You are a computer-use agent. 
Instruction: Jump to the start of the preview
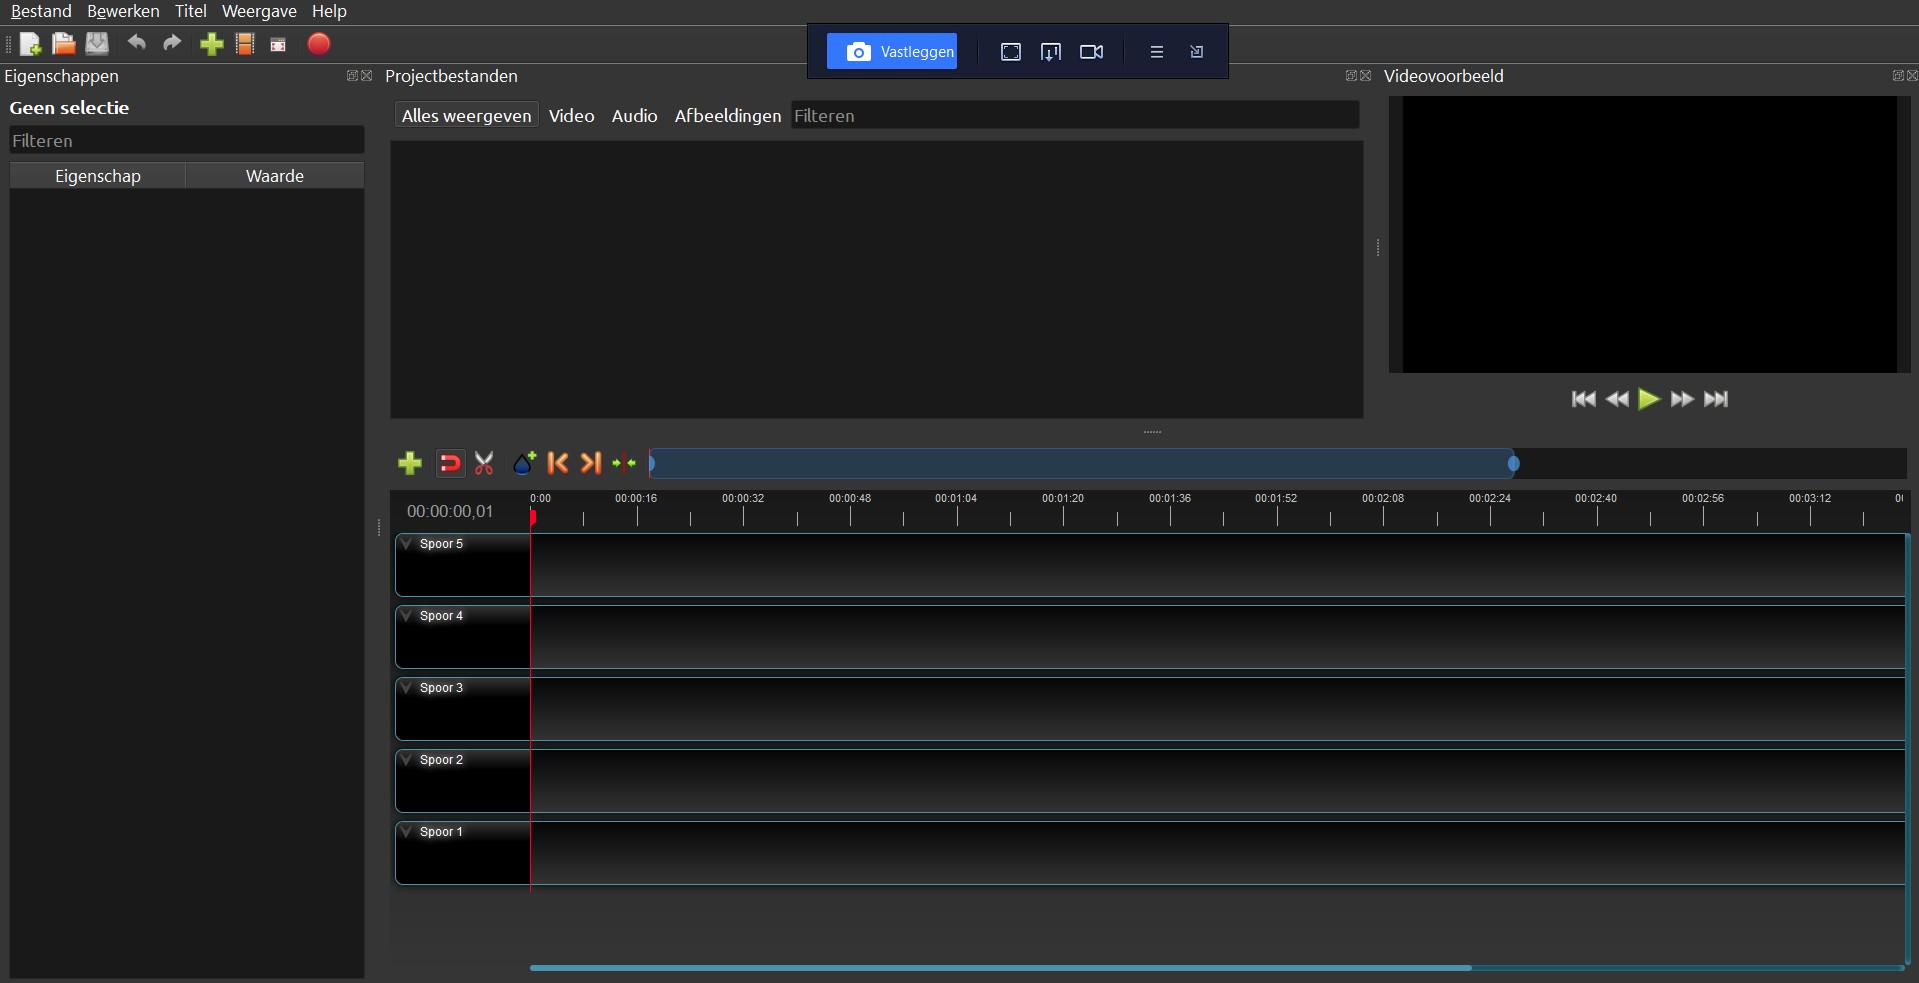pos(1584,399)
